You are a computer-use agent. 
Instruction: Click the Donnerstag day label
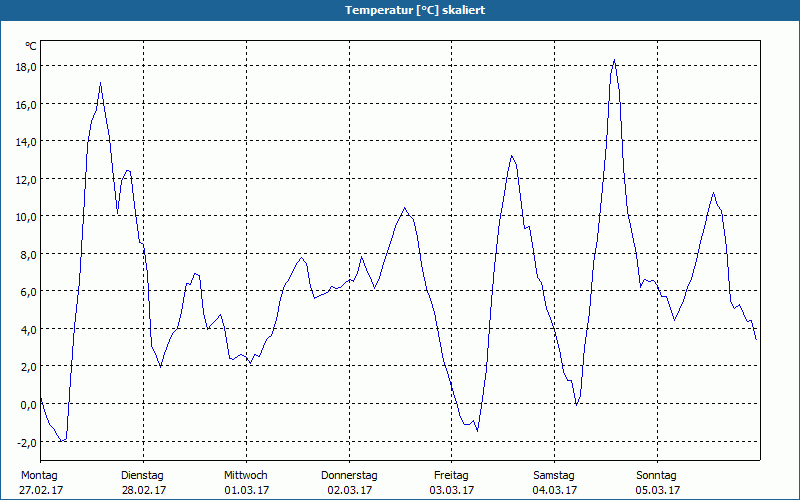(x=349, y=476)
